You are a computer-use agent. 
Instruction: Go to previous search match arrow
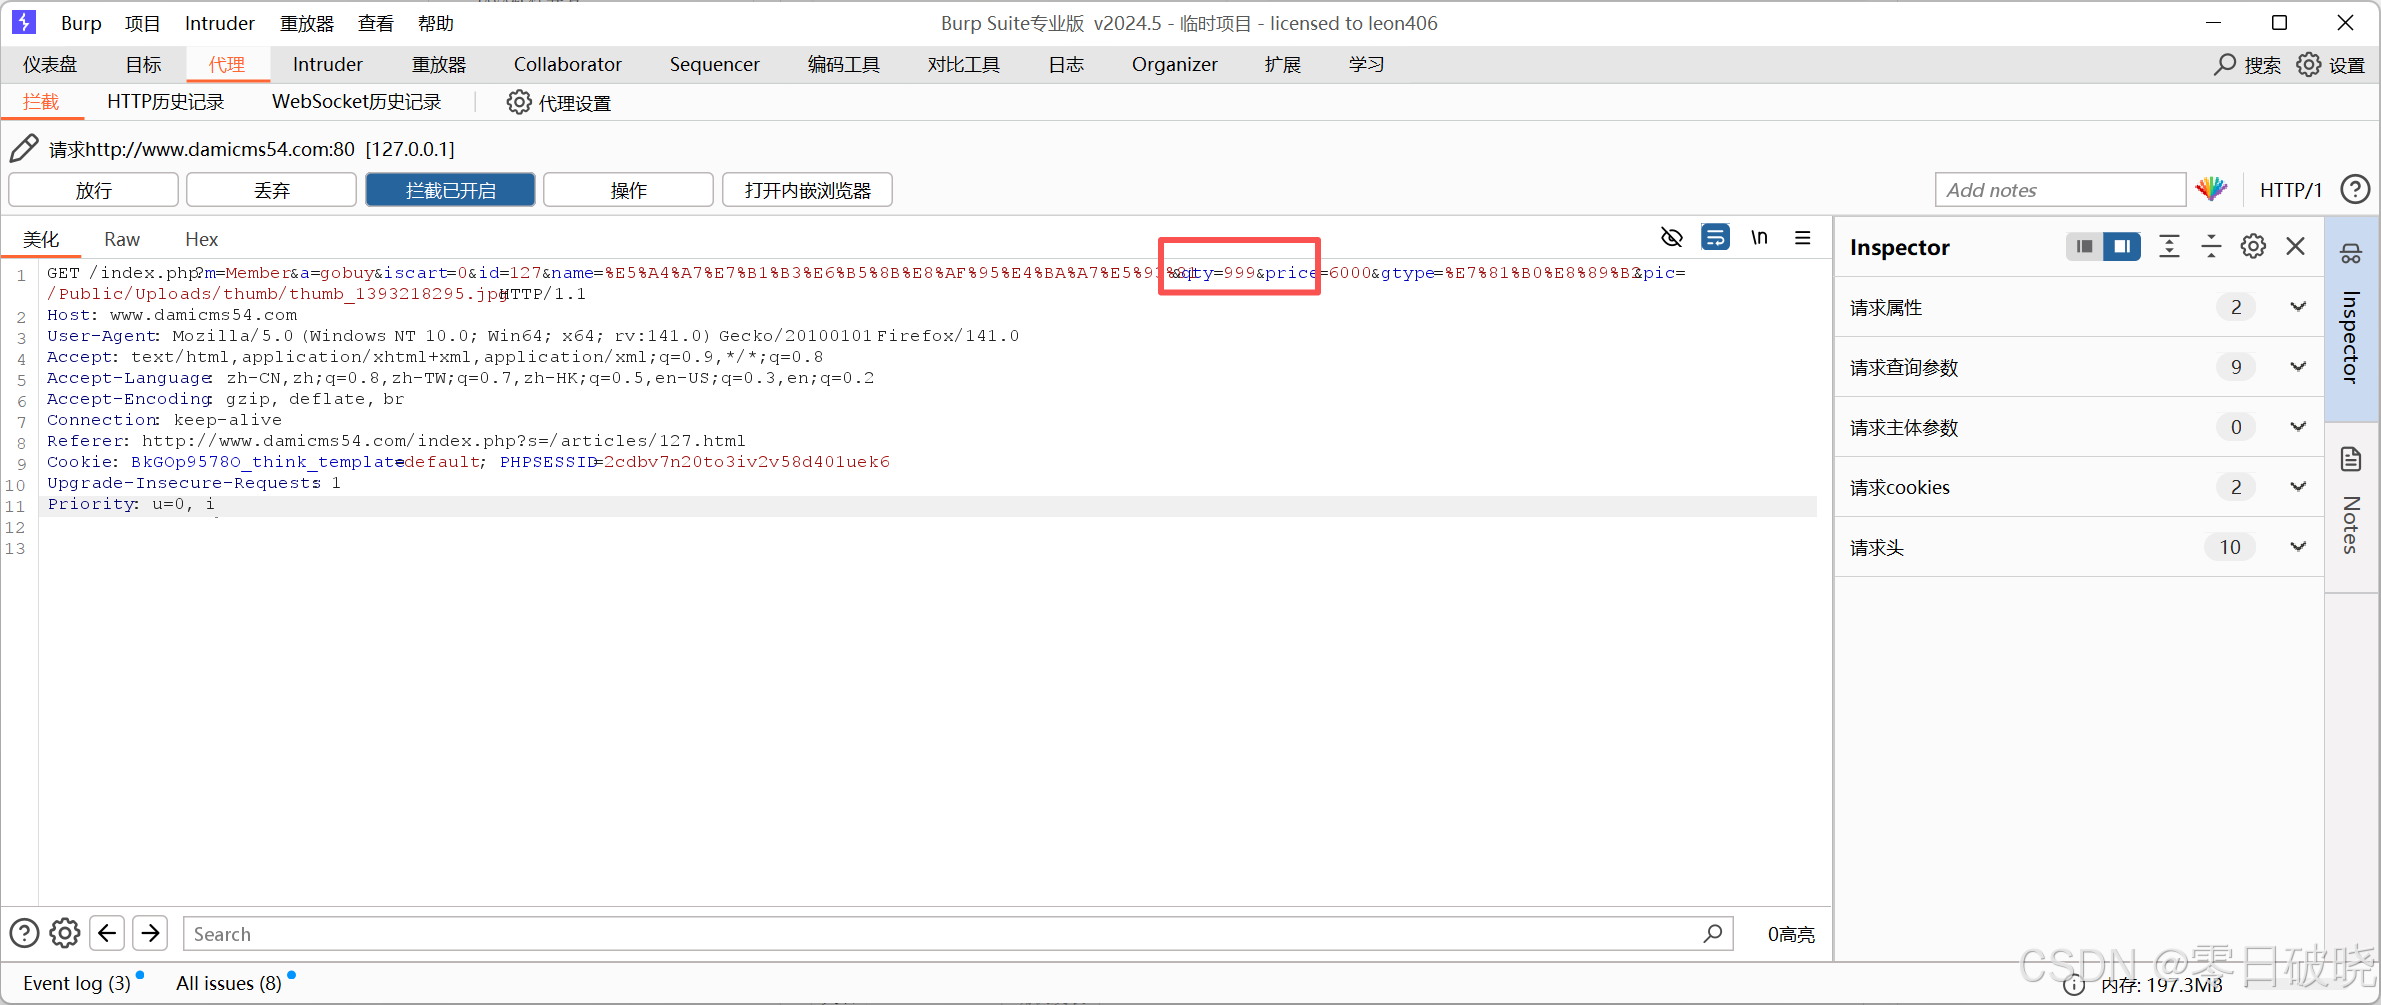(107, 933)
